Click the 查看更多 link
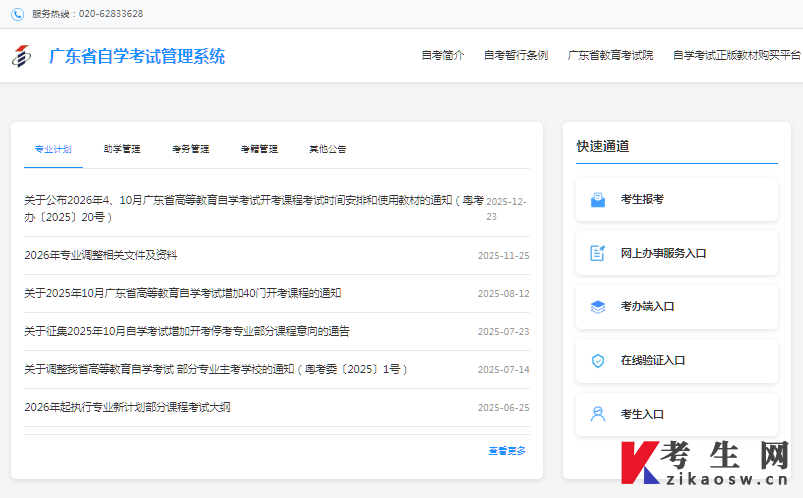 click(x=507, y=451)
